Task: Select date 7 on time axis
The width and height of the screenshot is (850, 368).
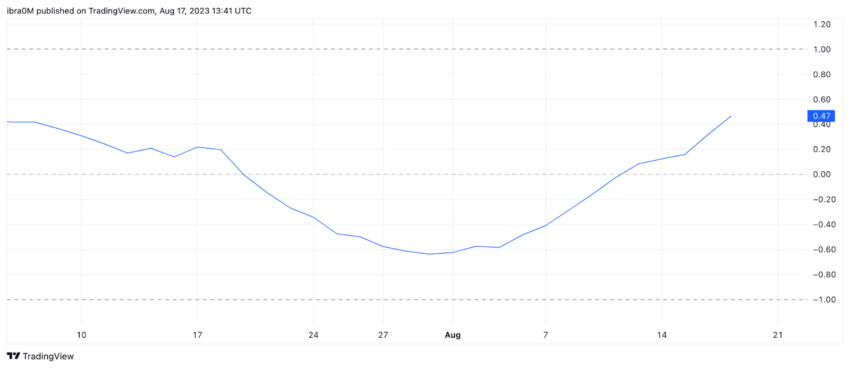Action: click(x=545, y=335)
